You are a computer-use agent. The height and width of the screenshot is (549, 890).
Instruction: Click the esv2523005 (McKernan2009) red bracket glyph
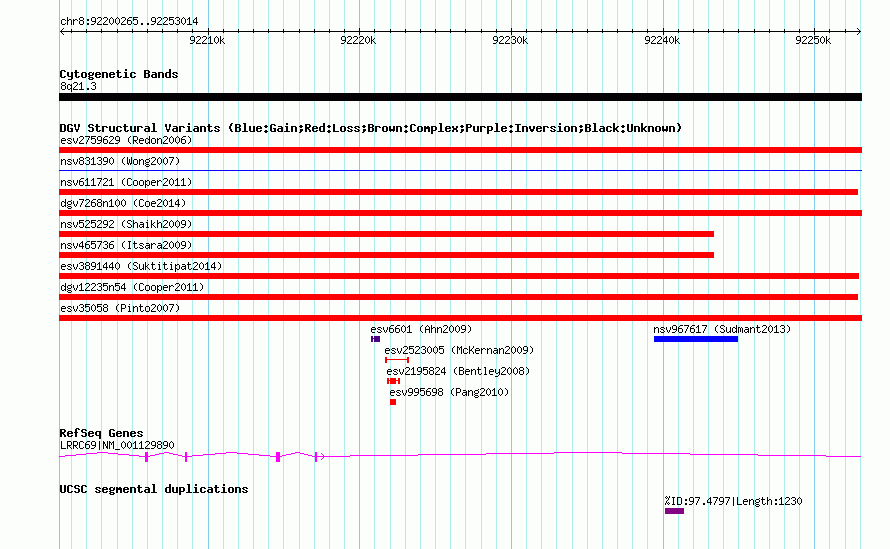397,360
